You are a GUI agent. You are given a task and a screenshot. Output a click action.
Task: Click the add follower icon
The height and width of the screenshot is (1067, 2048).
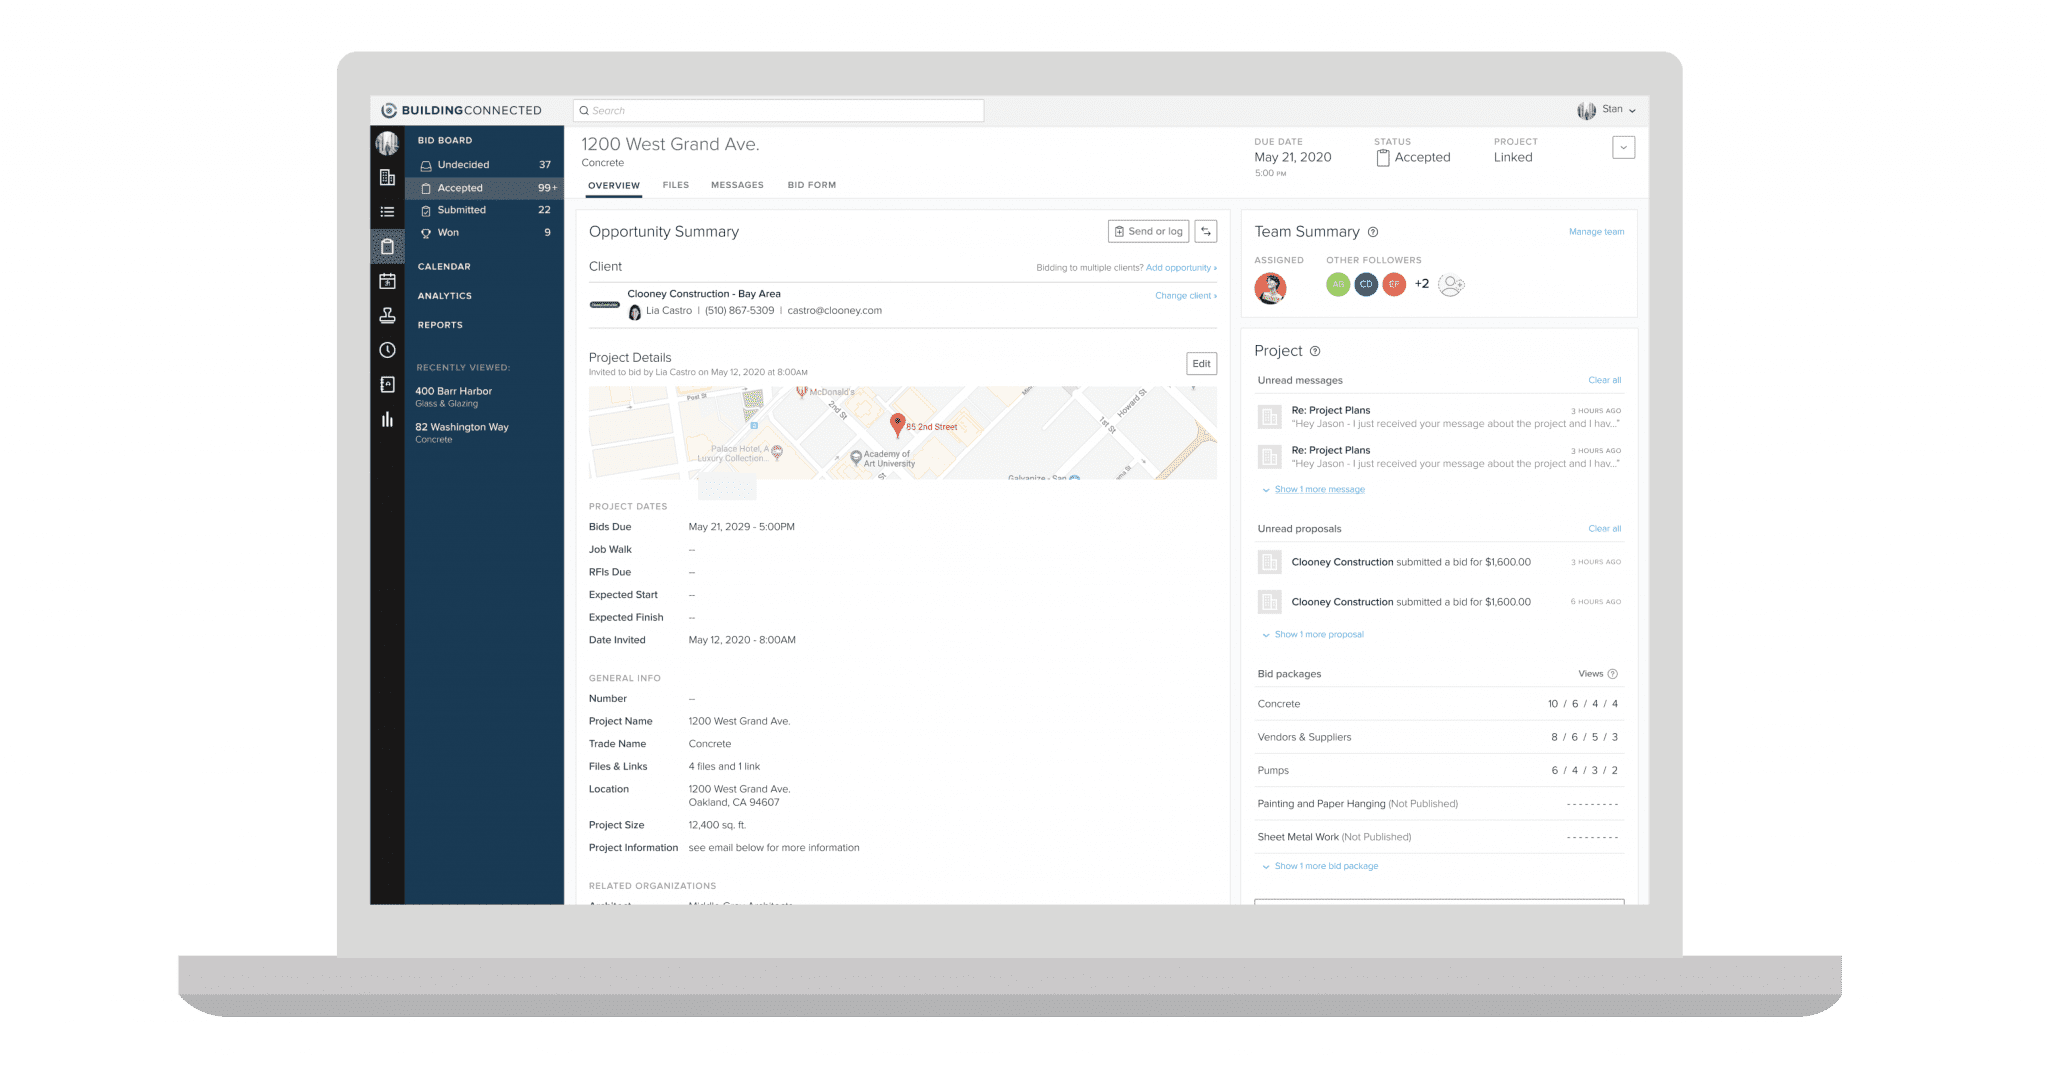(1452, 285)
